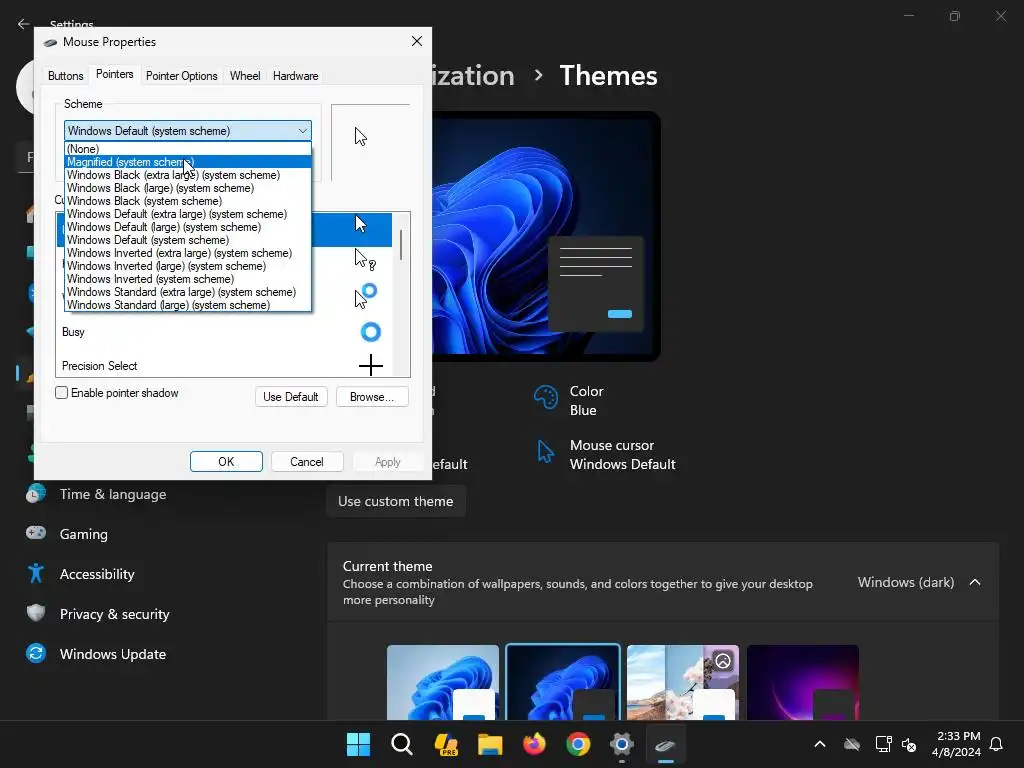Viewport: 1024px width, 768px height.
Task: Show hidden tray icons
Action: 820,744
